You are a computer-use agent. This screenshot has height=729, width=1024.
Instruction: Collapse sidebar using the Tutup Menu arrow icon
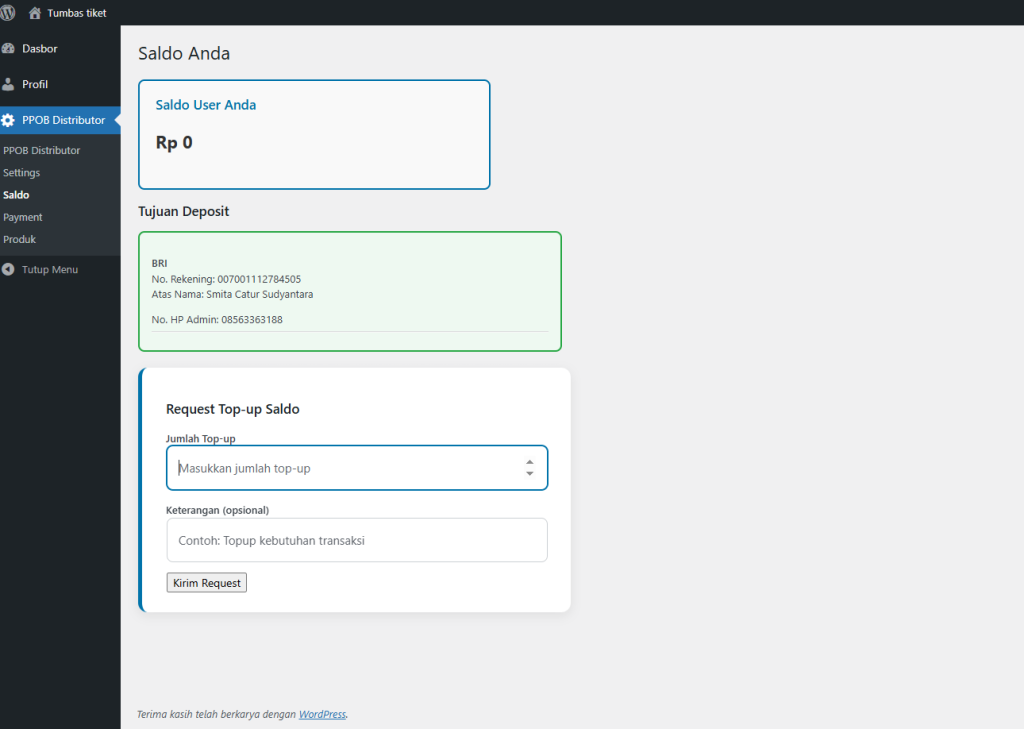tap(8, 270)
